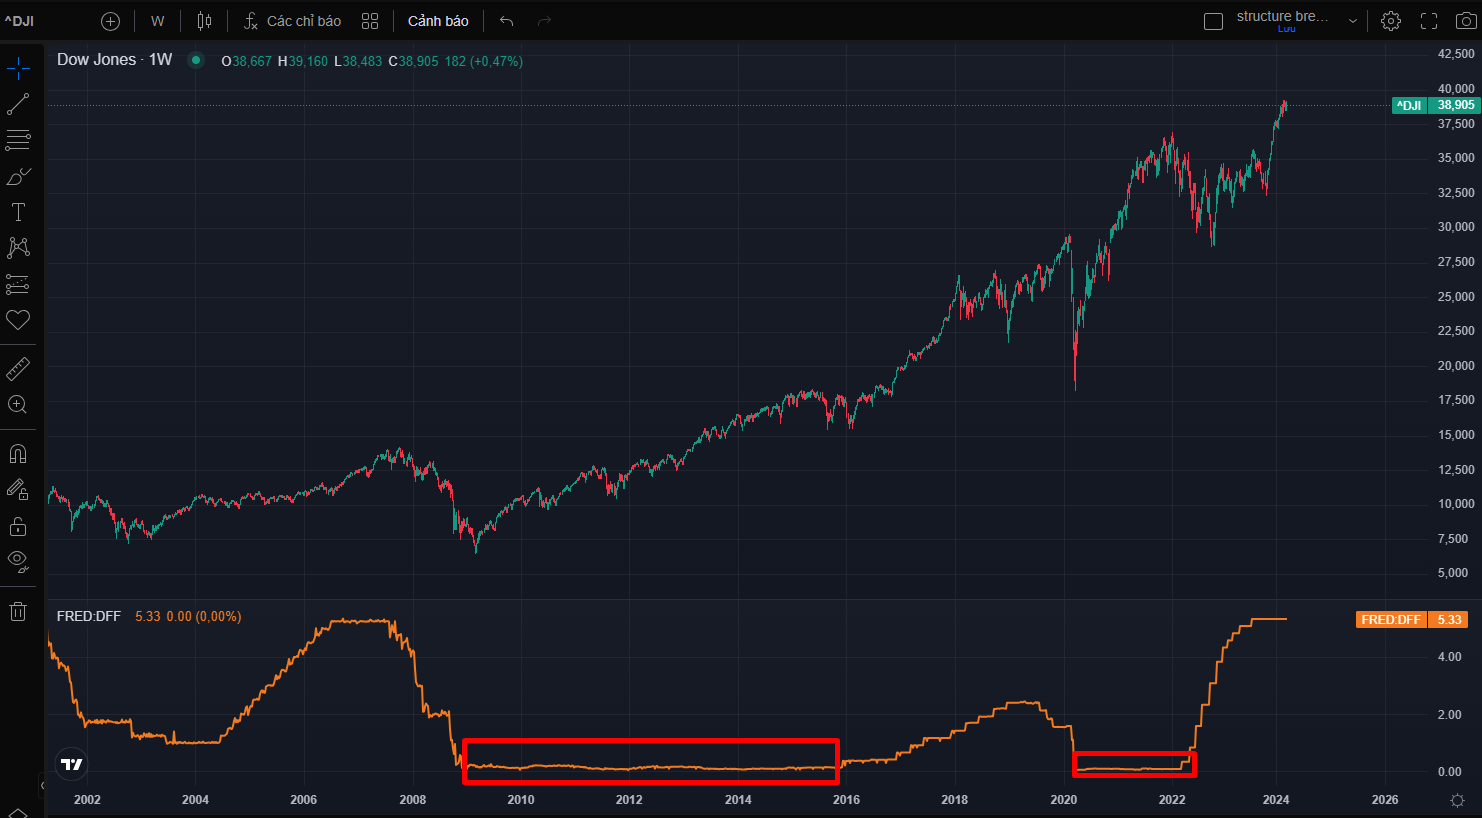Select the Brush drawing tool
The image size is (1482, 818).
click(x=18, y=177)
